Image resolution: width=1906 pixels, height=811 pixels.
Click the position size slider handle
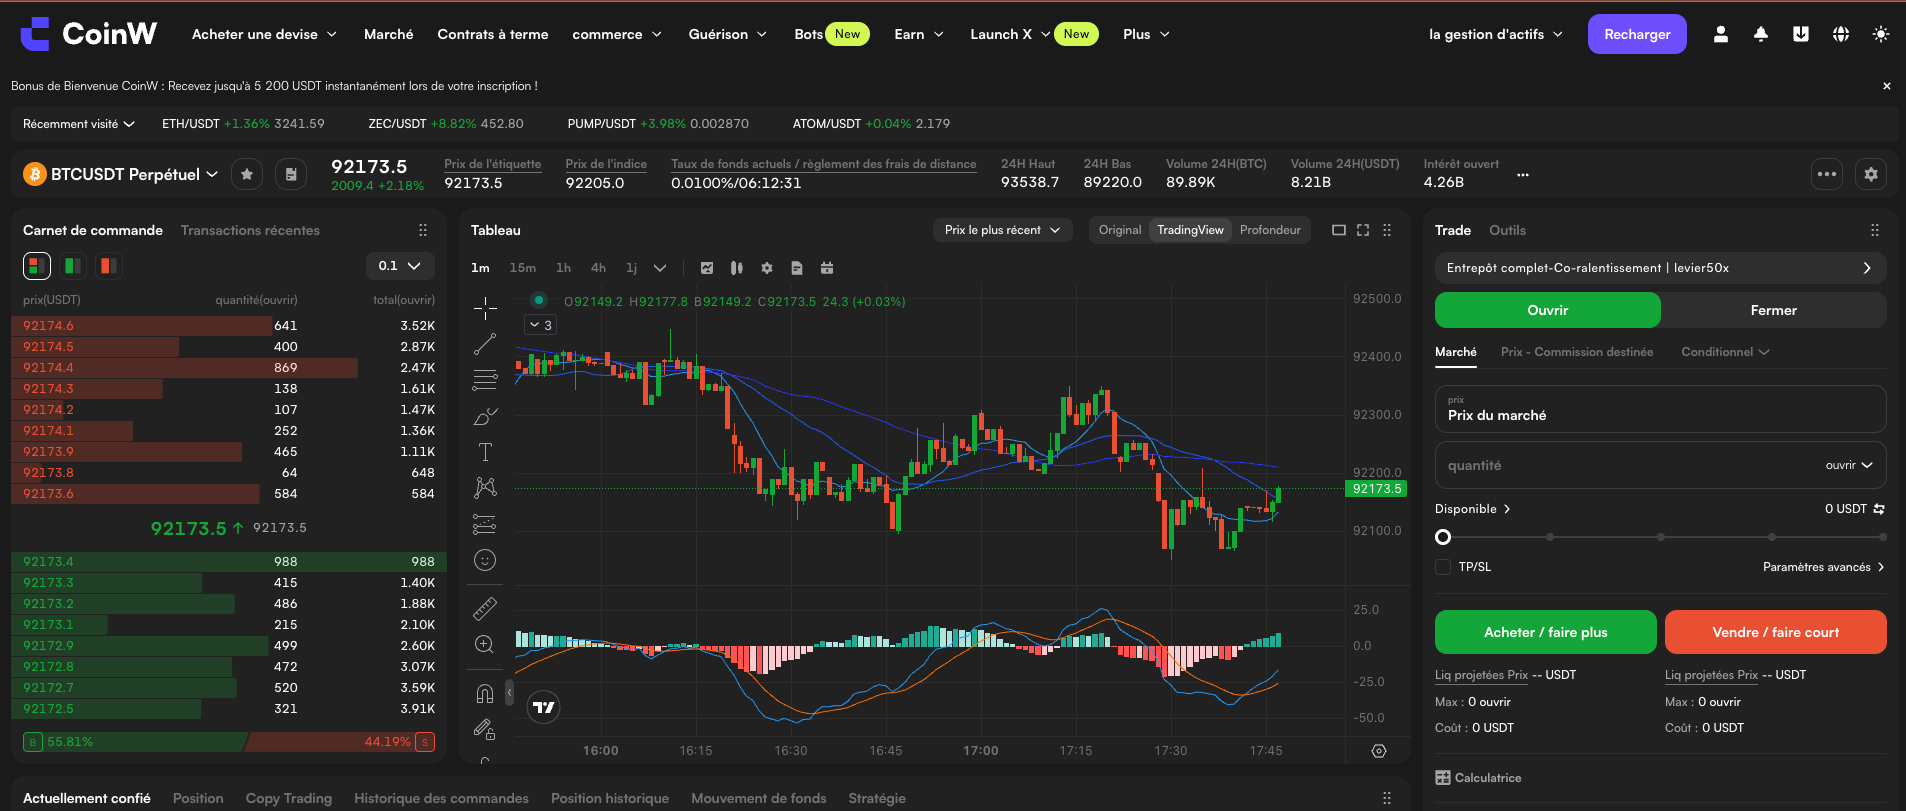pyautogui.click(x=1443, y=537)
